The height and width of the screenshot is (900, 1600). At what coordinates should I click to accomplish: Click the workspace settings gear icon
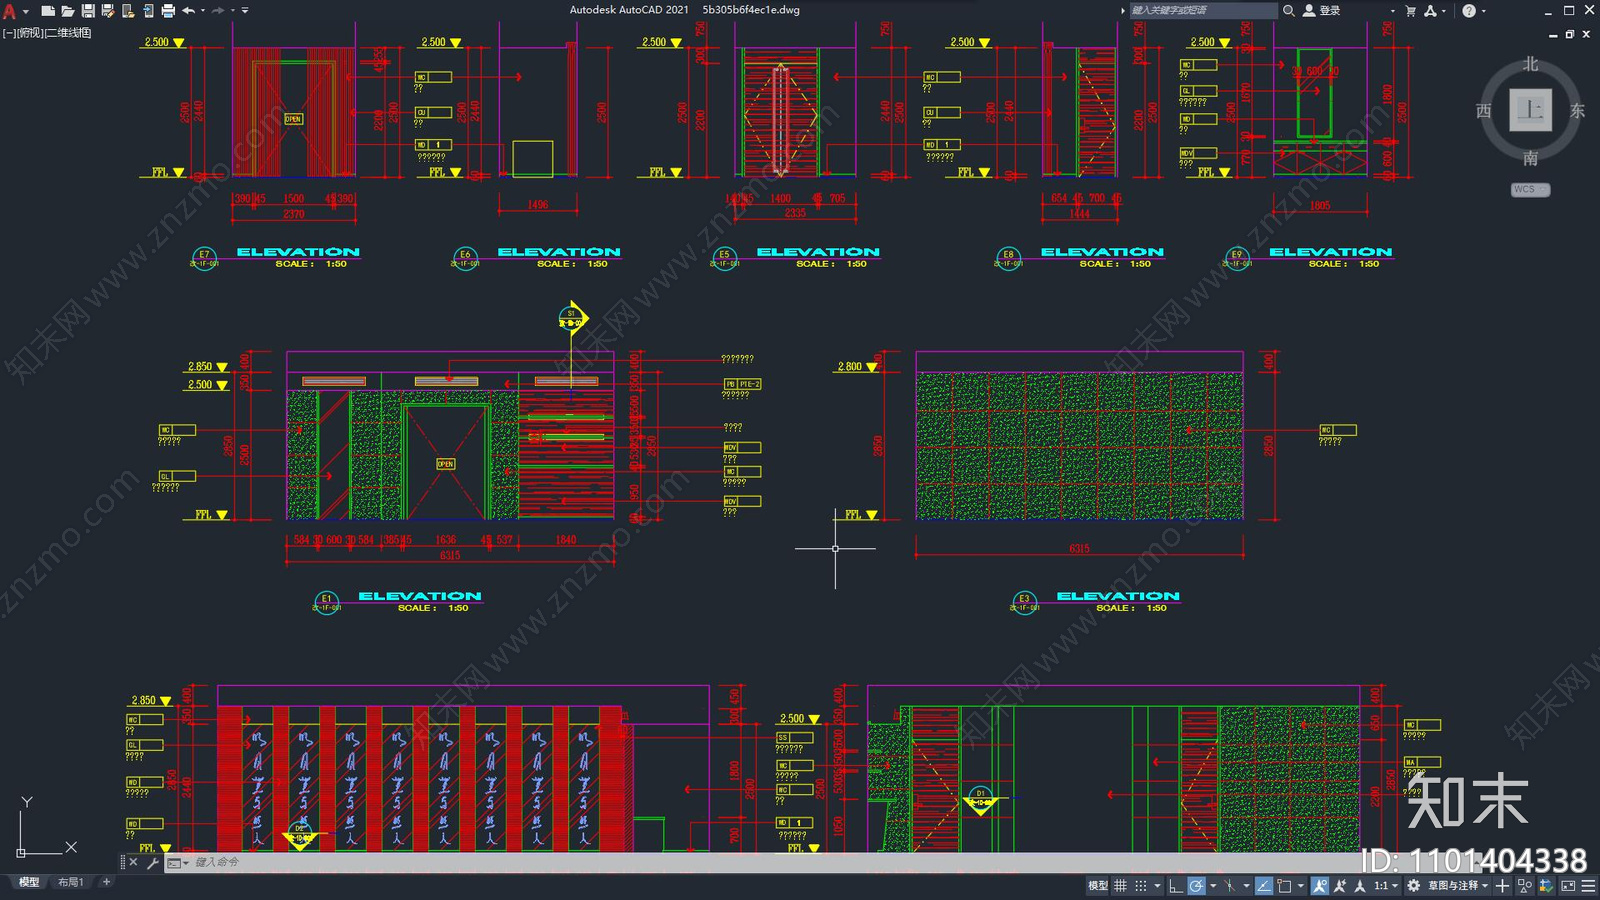point(1413,885)
